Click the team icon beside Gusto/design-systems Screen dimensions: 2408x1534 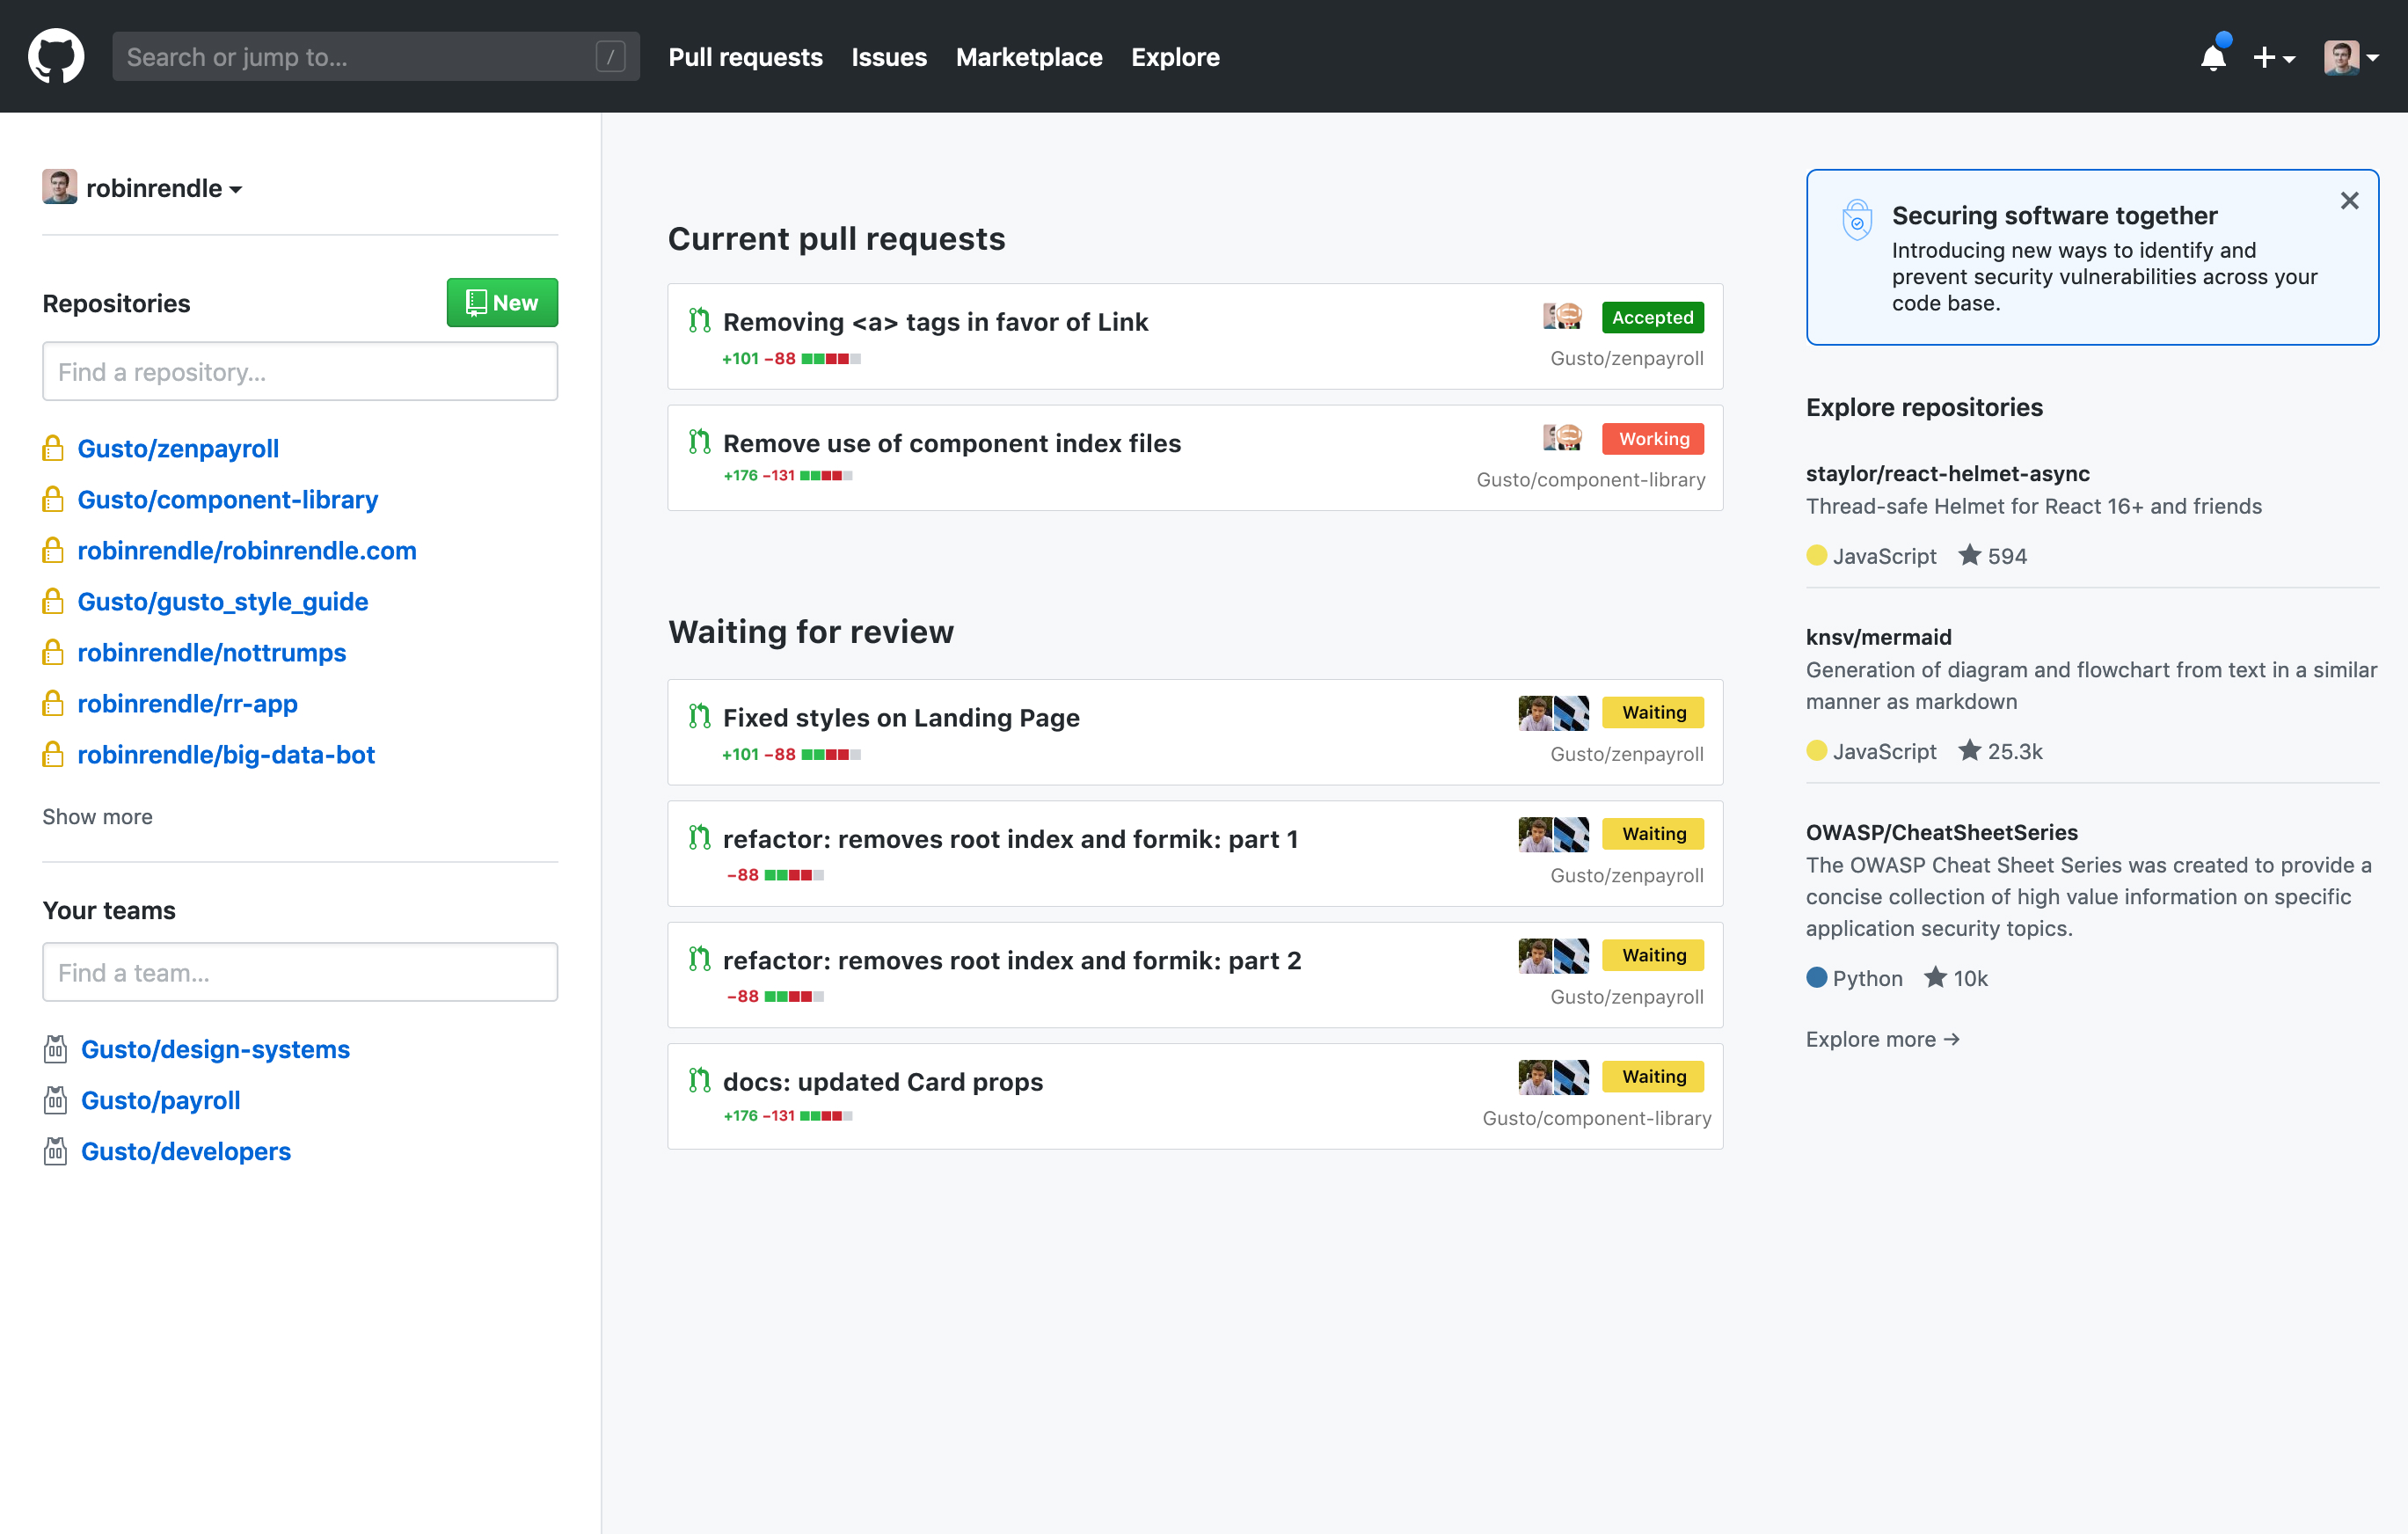[55, 1049]
